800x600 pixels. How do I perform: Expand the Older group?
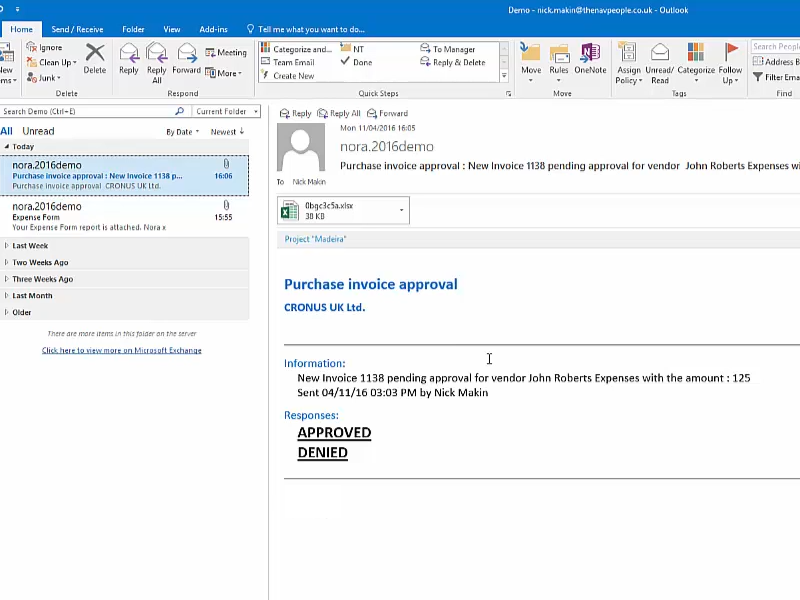click(7, 312)
